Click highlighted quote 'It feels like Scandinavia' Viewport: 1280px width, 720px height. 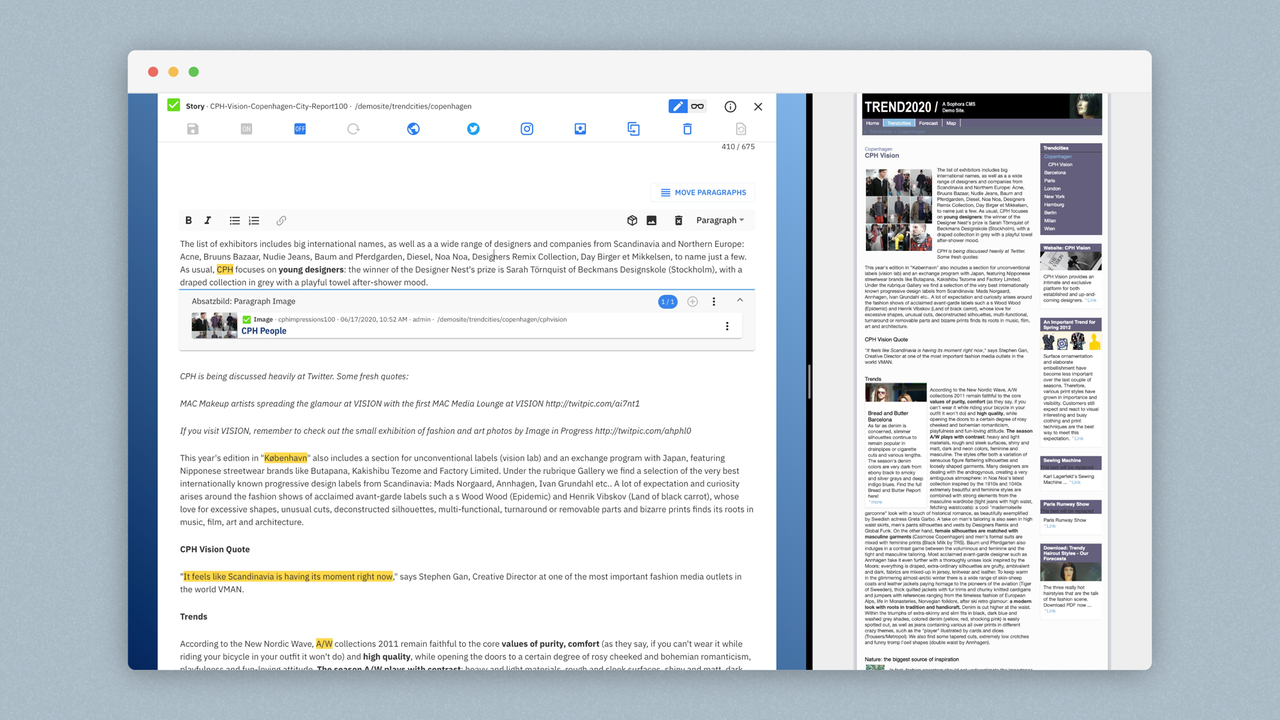[x=288, y=576]
